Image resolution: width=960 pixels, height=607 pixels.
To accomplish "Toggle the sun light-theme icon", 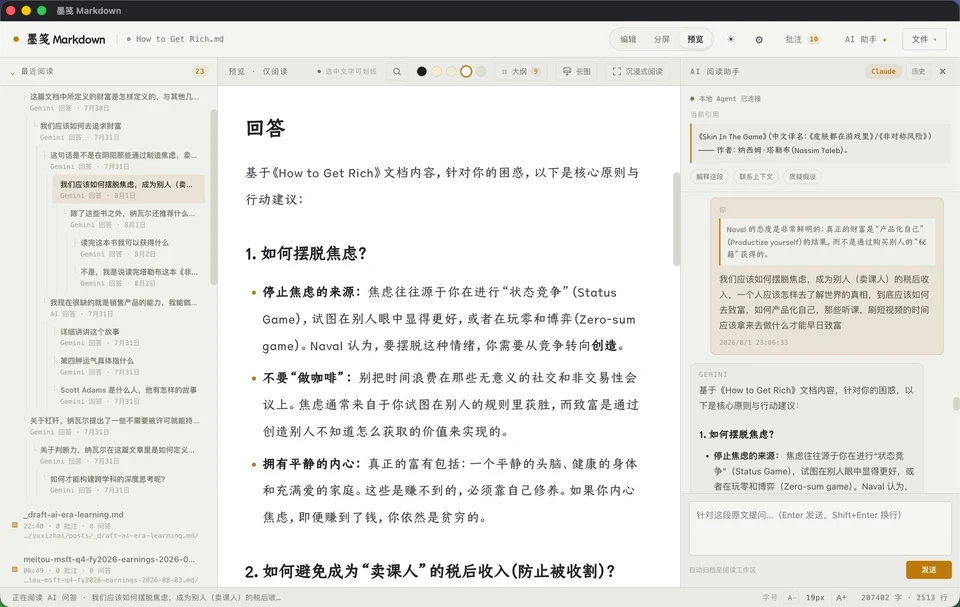I will pos(730,39).
